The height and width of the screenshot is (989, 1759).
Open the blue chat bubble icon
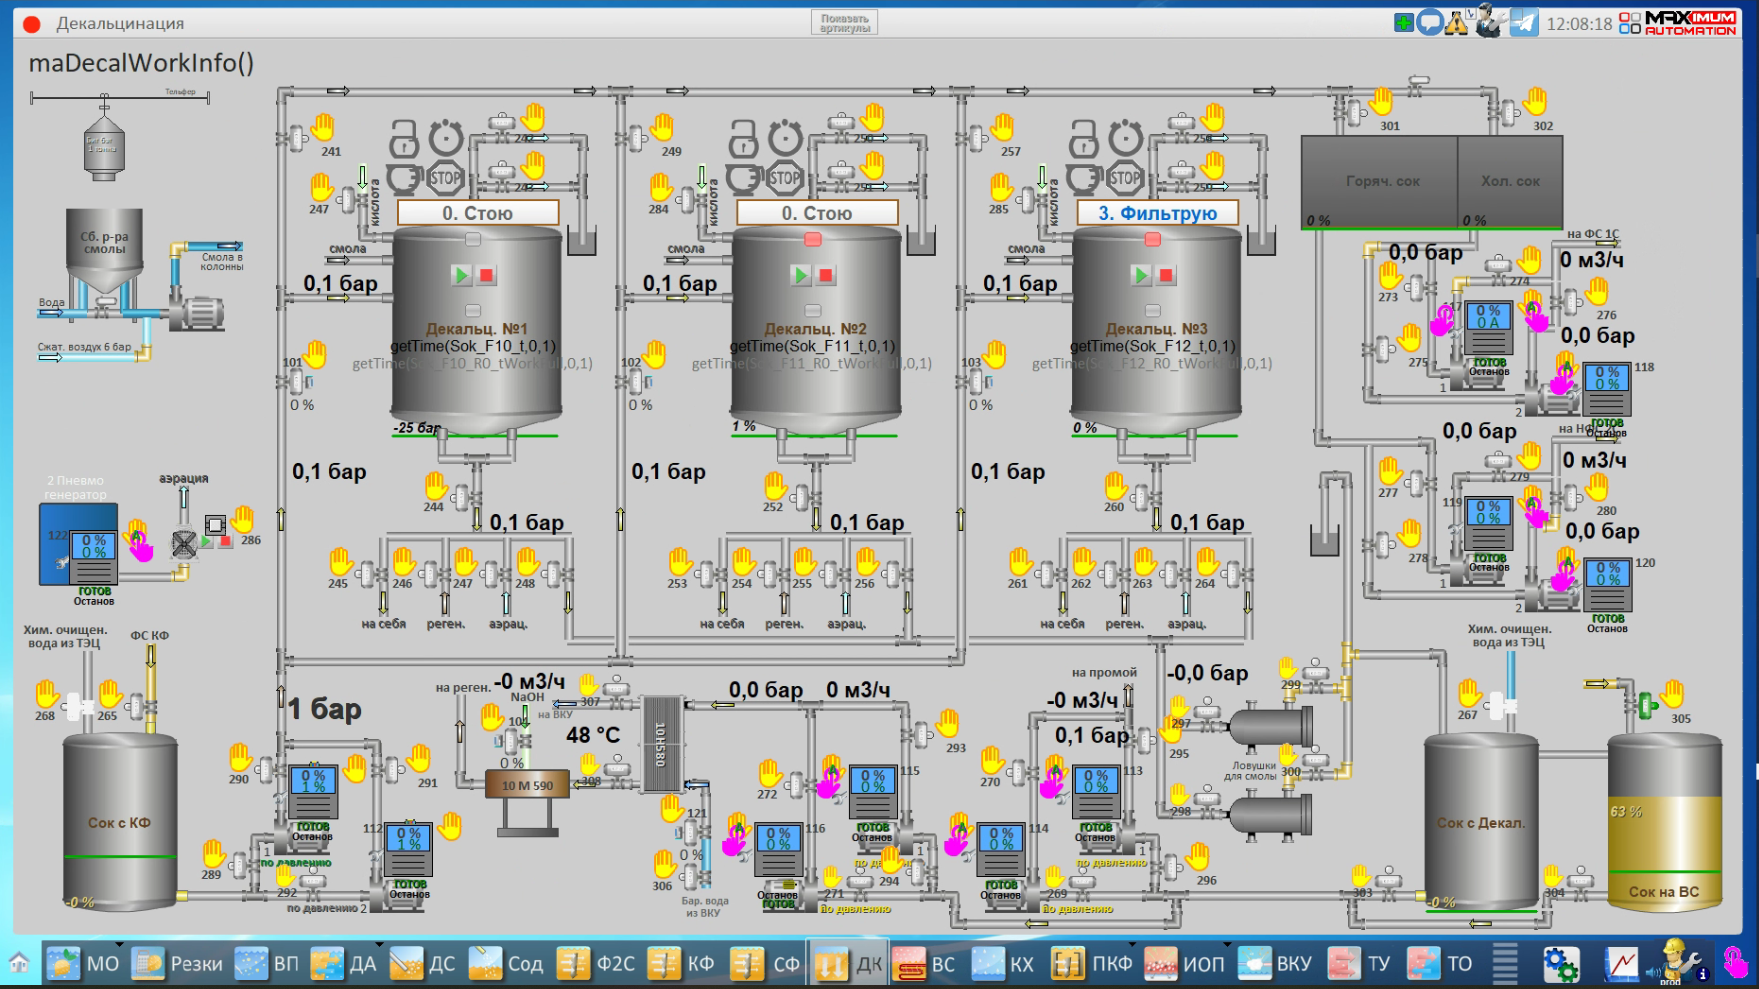[x=1430, y=23]
